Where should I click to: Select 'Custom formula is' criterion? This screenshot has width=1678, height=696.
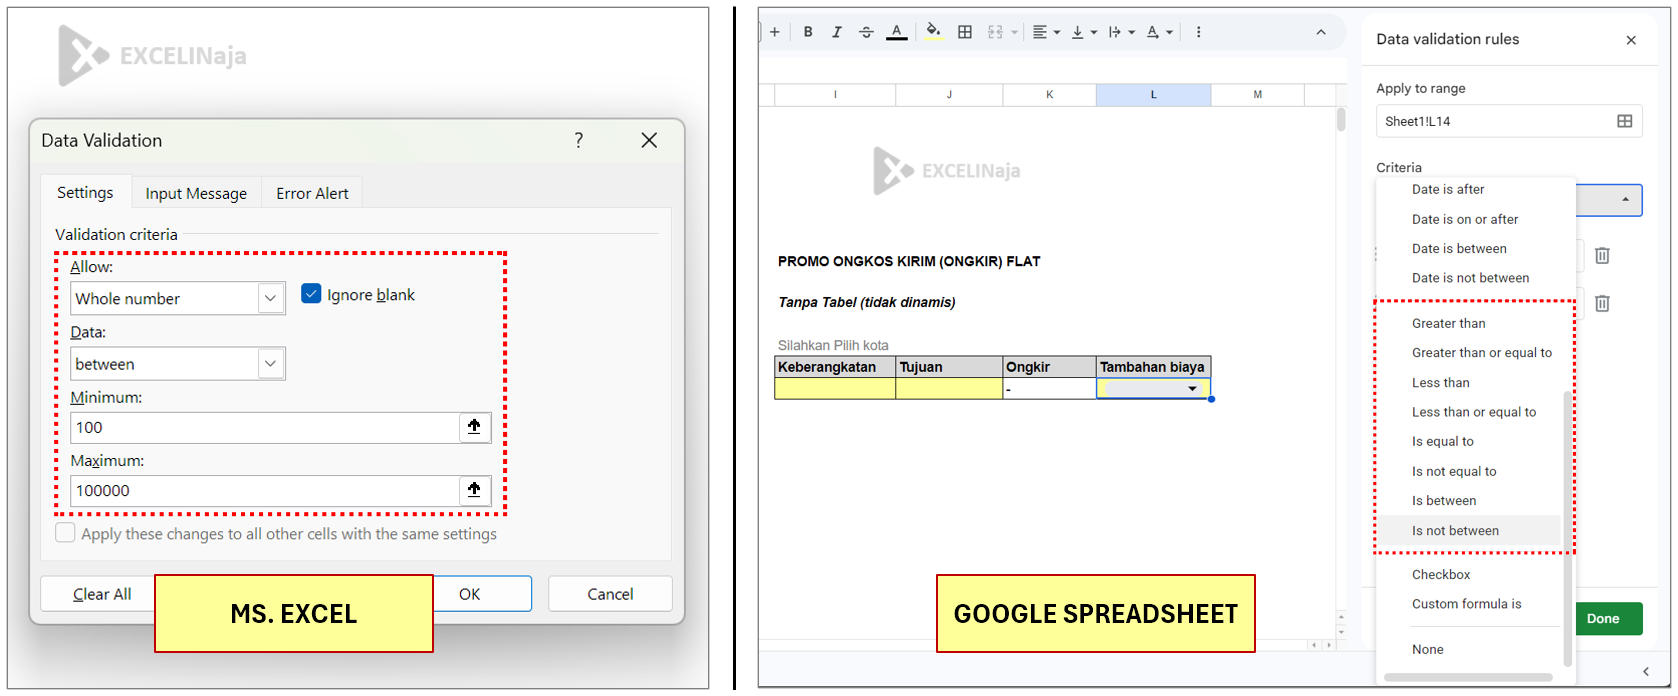1469,604
